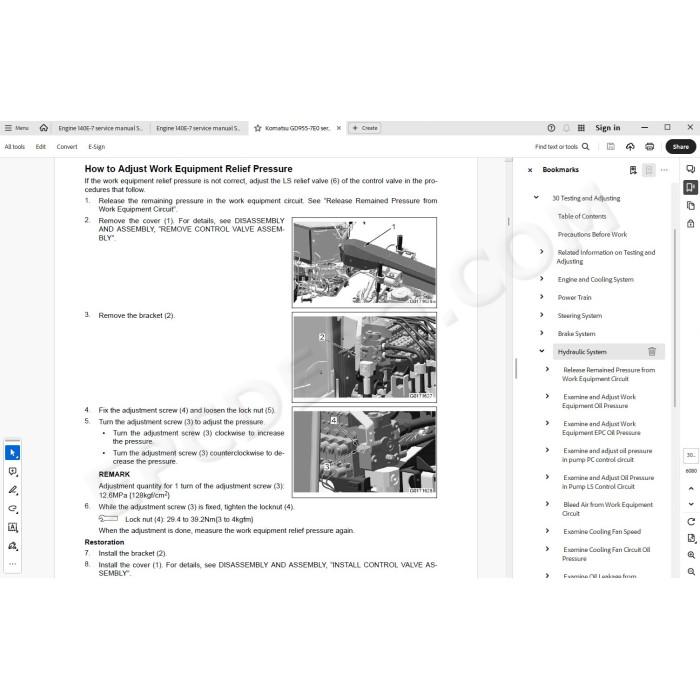Click the Create new tab button
This screenshot has height=700, width=700.
tap(365, 128)
